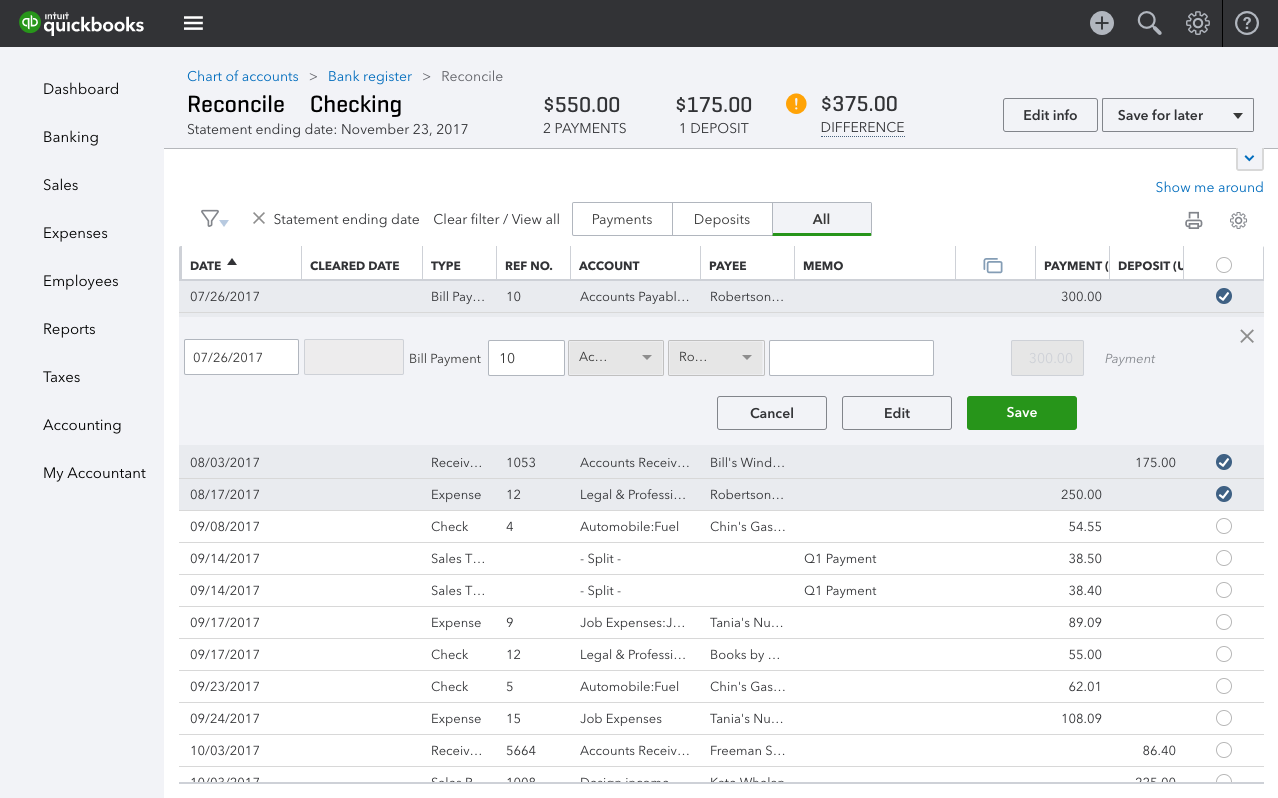This screenshot has height=798, width=1278.
Task: Mark the 62.01 Automobile:Fuel check cleared
Action: point(1224,686)
